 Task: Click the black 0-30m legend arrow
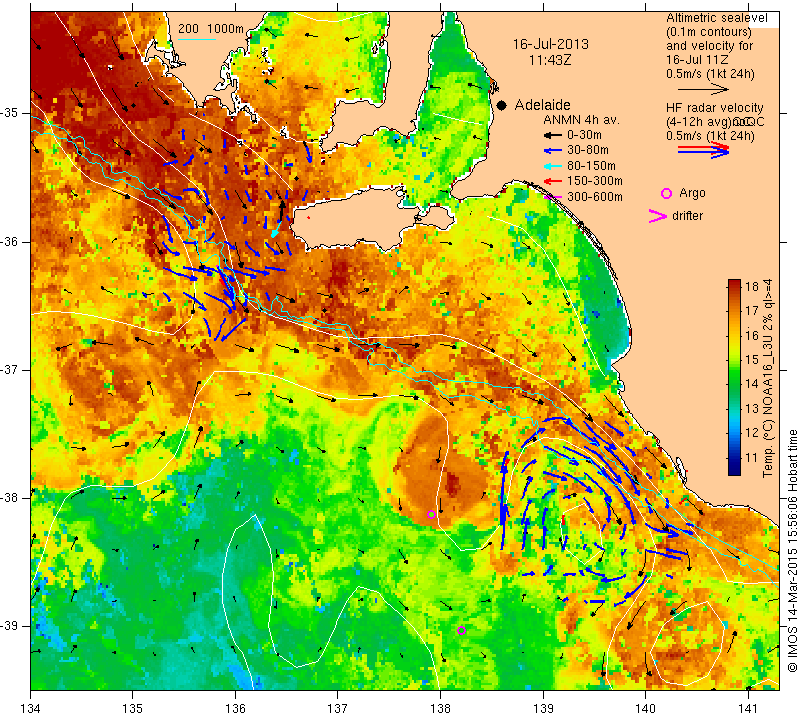553,135
